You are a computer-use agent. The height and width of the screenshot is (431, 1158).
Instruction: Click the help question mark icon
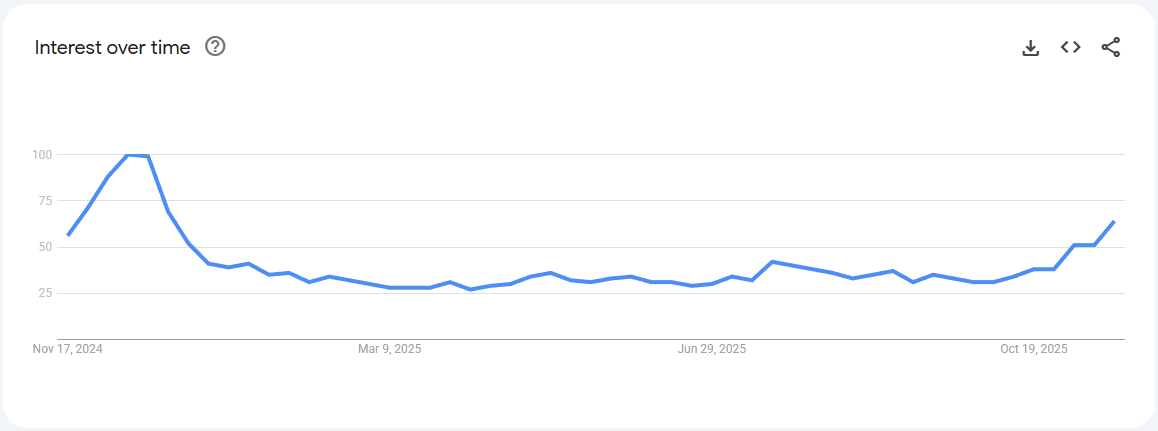click(x=215, y=46)
